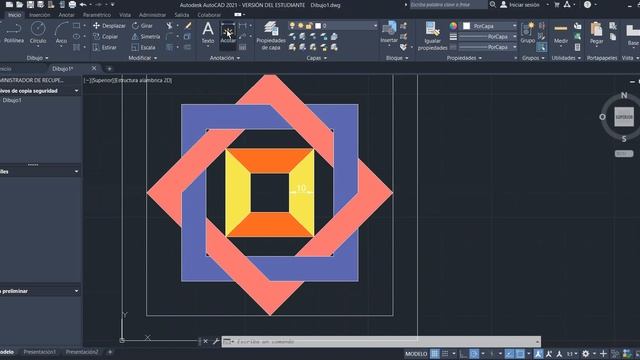Click the Pegar paste icon
Viewport: 640px width, 360px height.
596,33
